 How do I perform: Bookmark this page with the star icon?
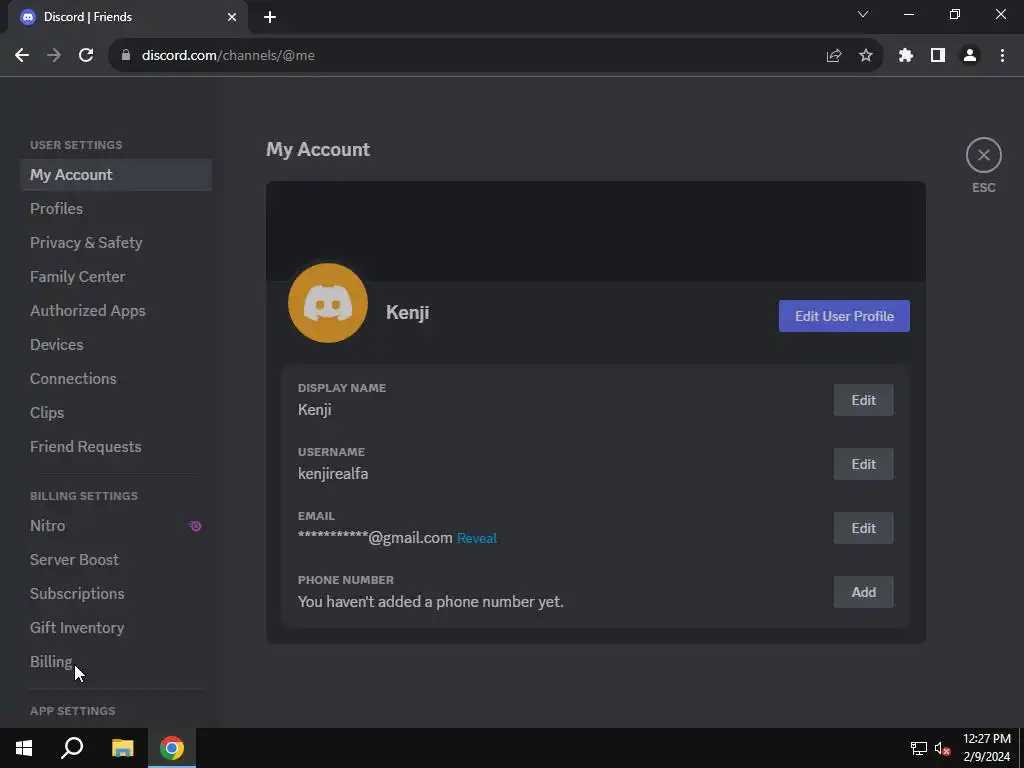click(866, 56)
